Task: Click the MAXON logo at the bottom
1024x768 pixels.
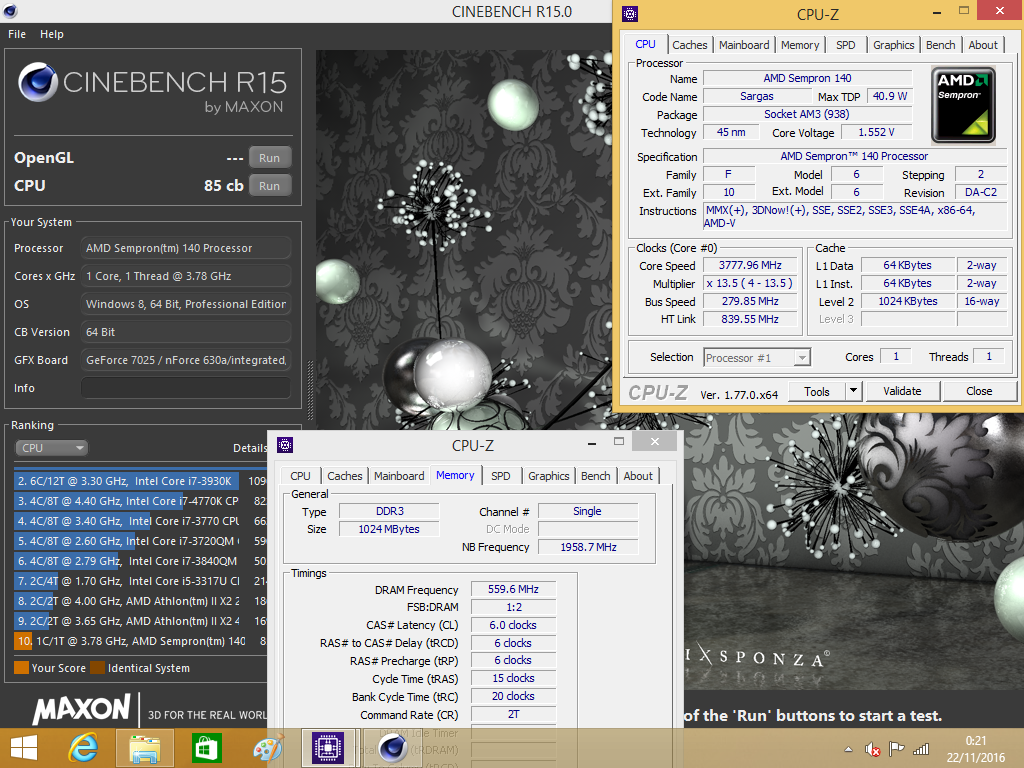Action: [82, 709]
